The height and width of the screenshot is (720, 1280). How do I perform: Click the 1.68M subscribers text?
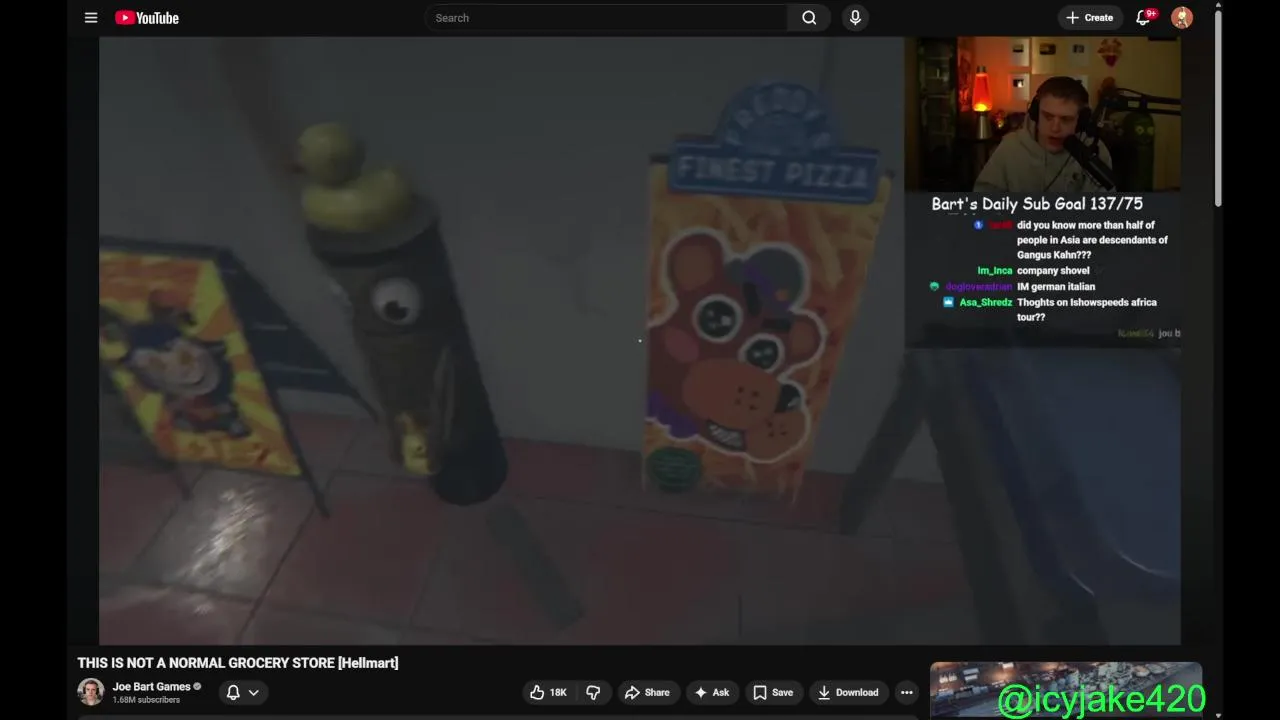pyautogui.click(x=146, y=700)
